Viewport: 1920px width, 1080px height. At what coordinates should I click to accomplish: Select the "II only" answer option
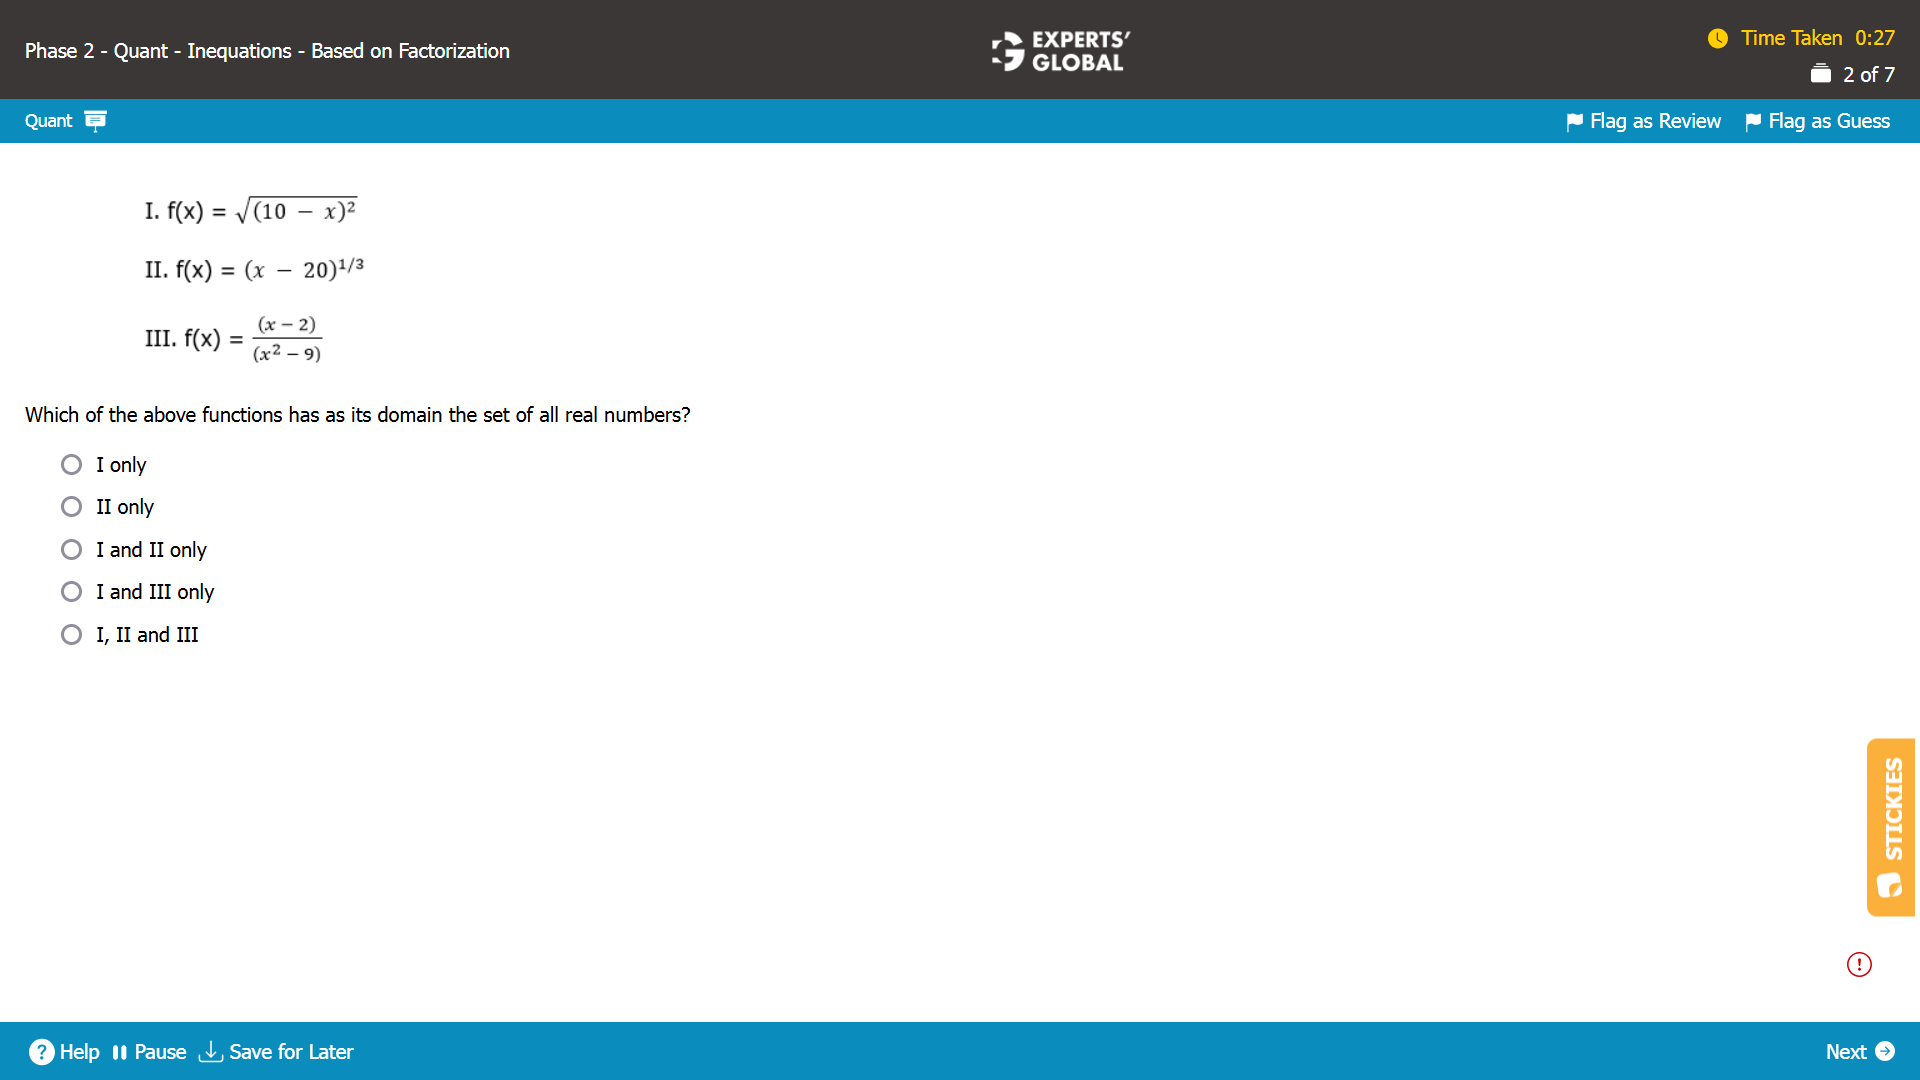[71, 507]
